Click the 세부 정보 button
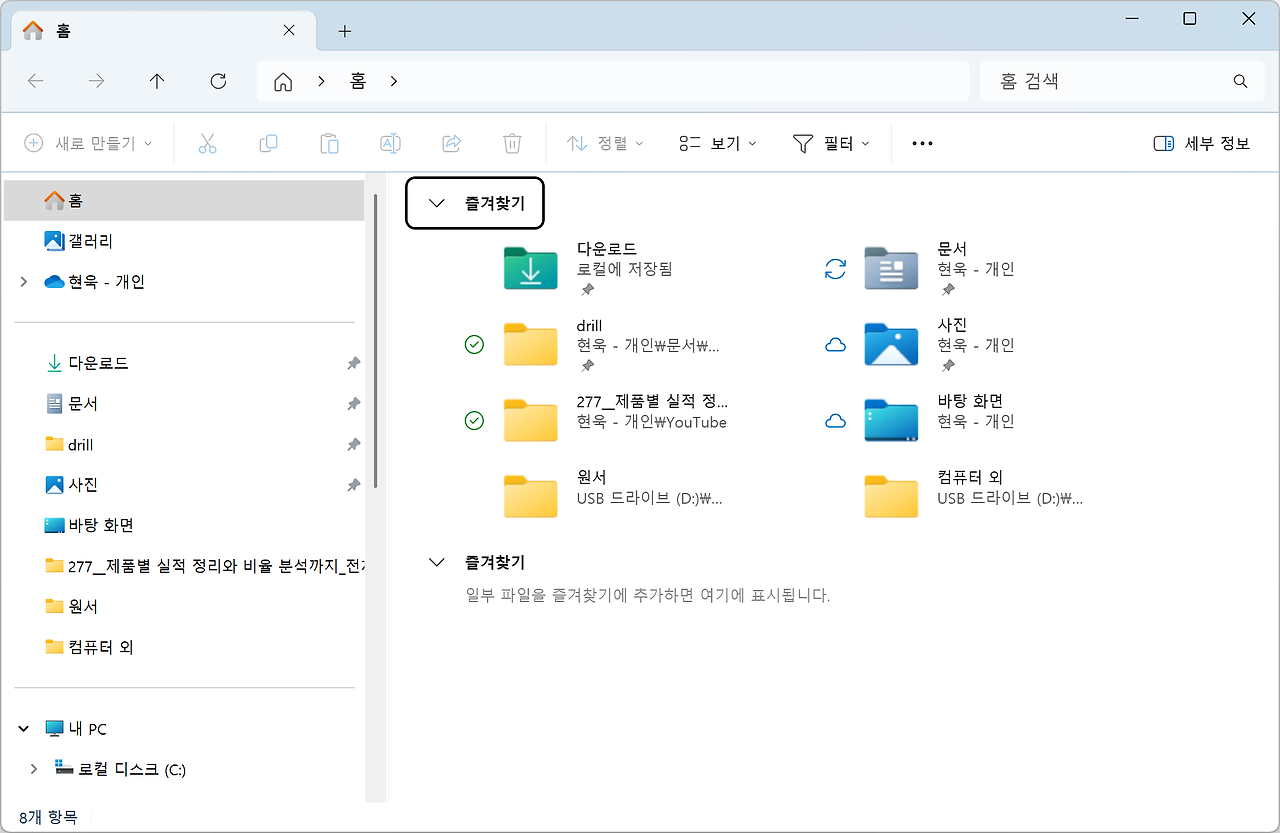The image size is (1280, 833). click(x=1200, y=143)
